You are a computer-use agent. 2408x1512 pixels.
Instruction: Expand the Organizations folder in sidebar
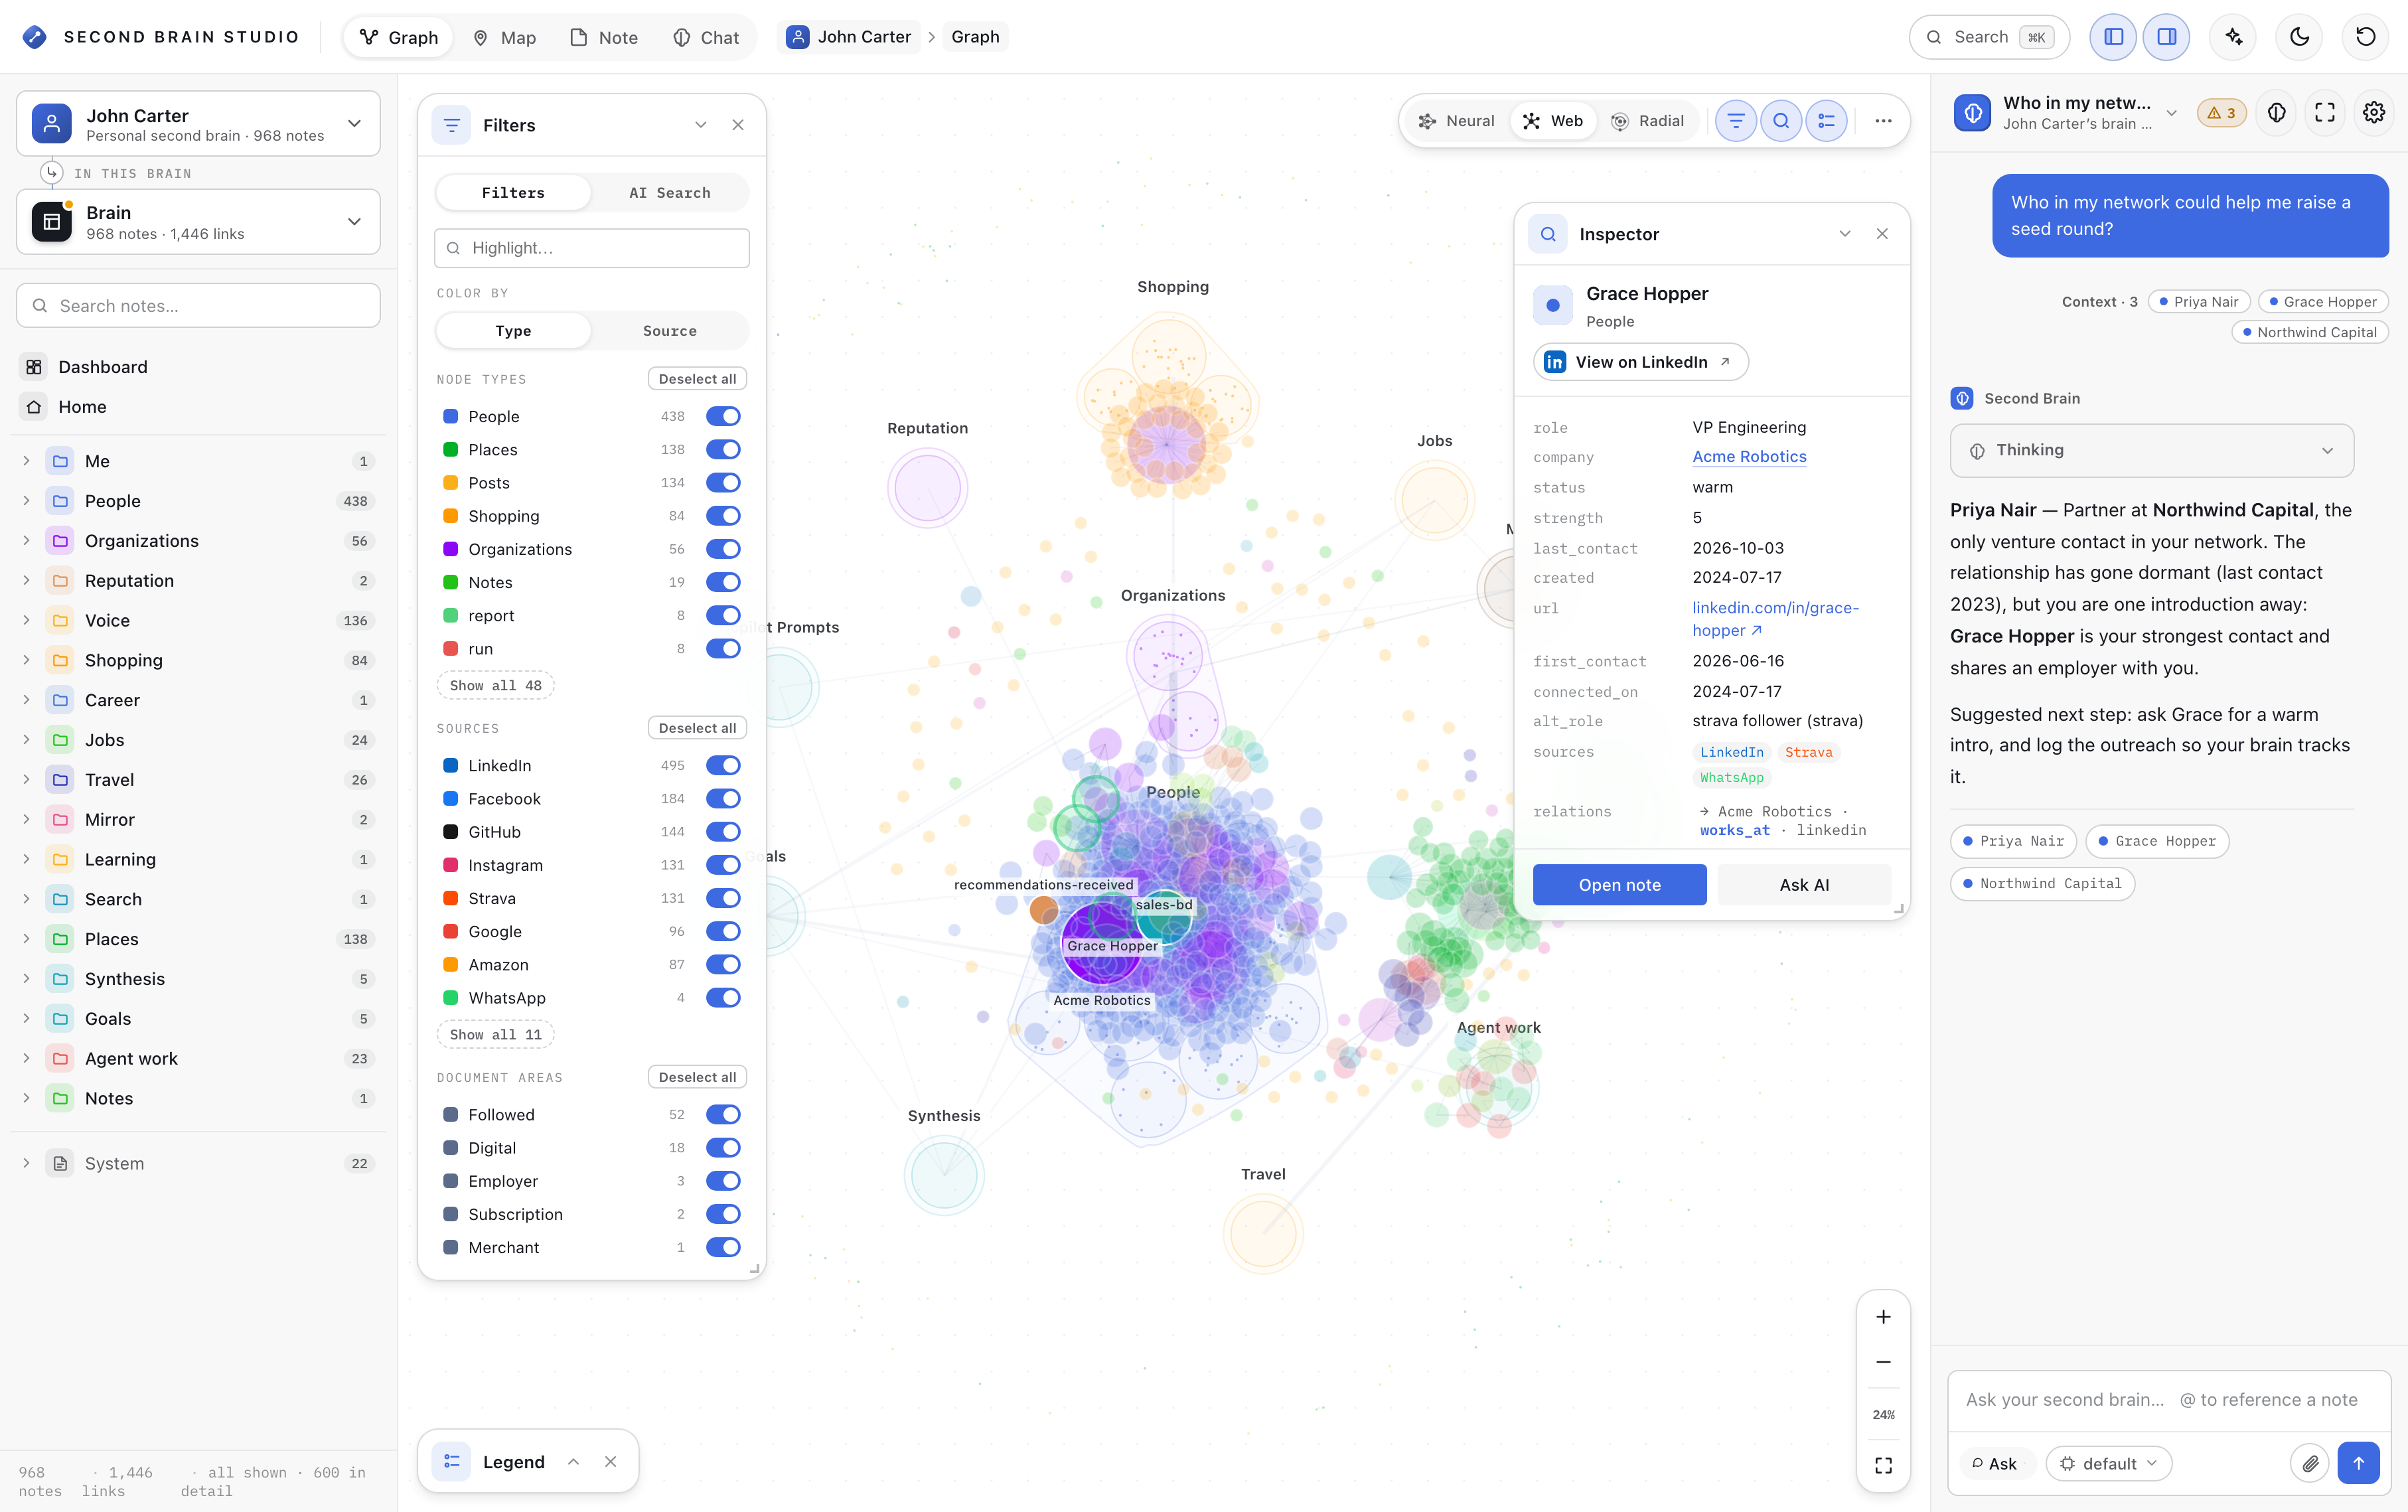click(26, 541)
